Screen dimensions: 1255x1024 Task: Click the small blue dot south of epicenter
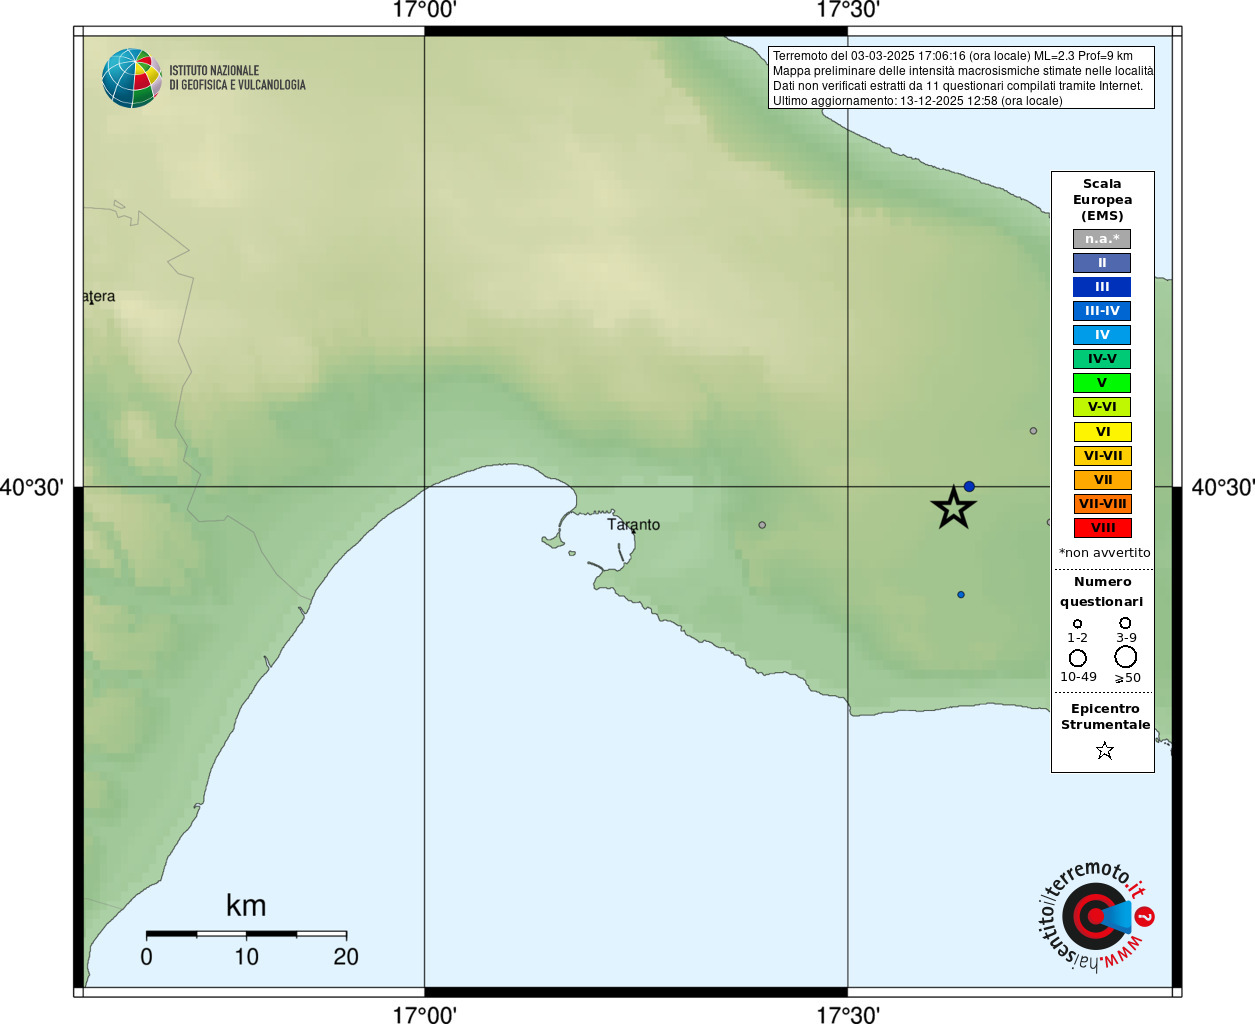click(961, 594)
